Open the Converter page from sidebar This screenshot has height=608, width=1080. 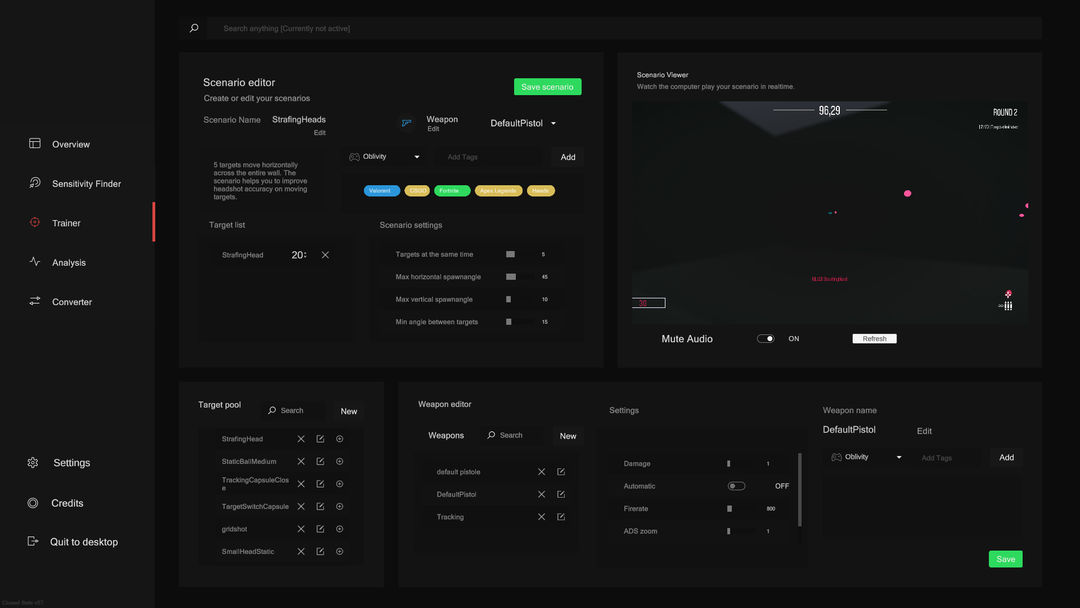click(72, 302)
